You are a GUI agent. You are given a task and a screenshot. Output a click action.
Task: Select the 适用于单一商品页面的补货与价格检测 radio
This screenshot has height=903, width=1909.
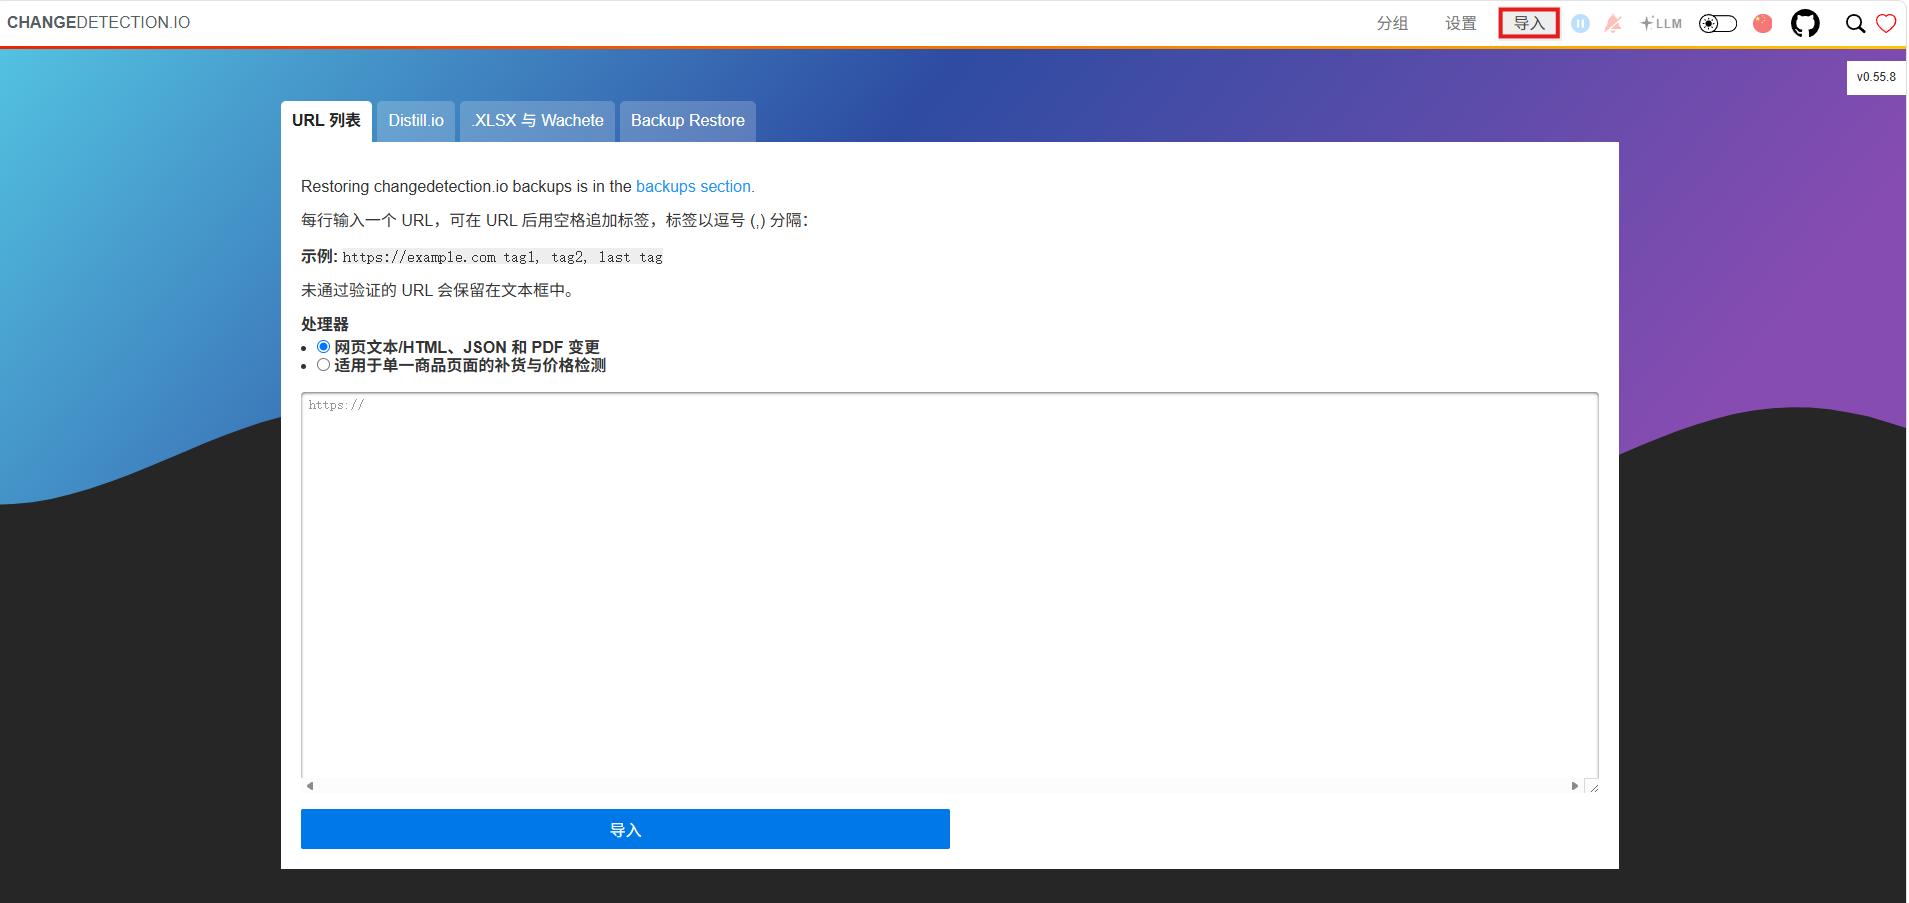point(324,365)
